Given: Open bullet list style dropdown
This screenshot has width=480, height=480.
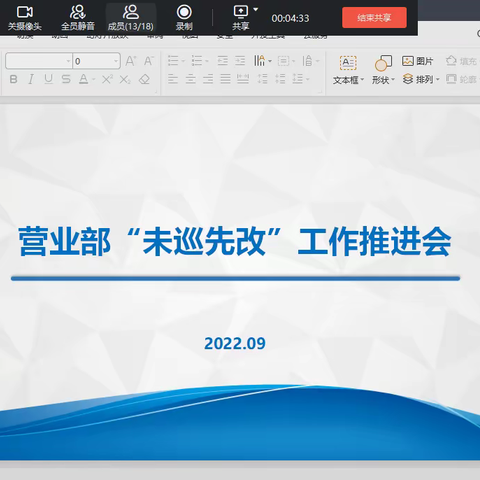Looking at the screenshot, I should click(183, 61).
